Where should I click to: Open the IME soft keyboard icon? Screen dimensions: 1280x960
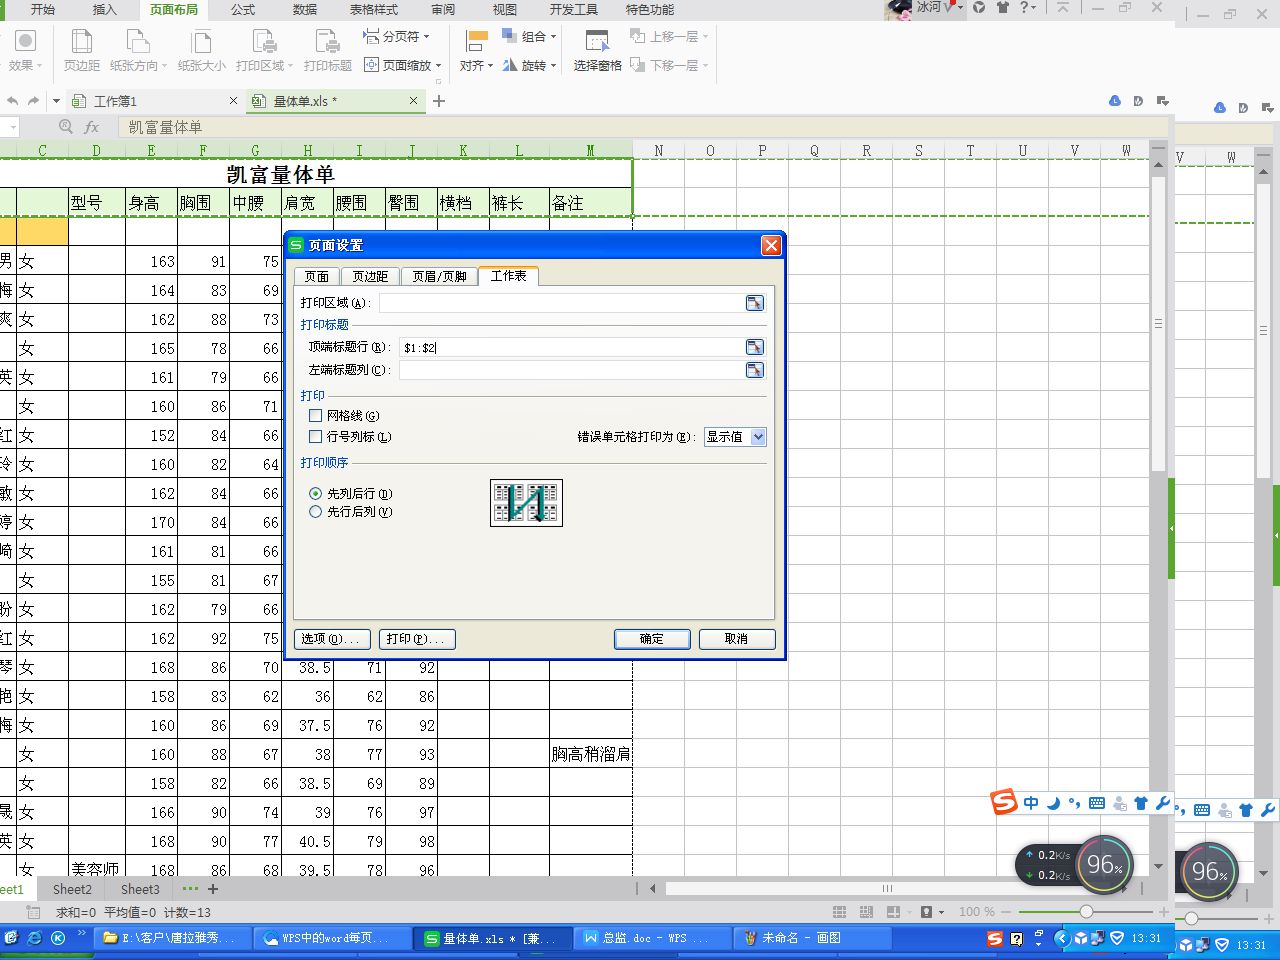point(1097,803)
